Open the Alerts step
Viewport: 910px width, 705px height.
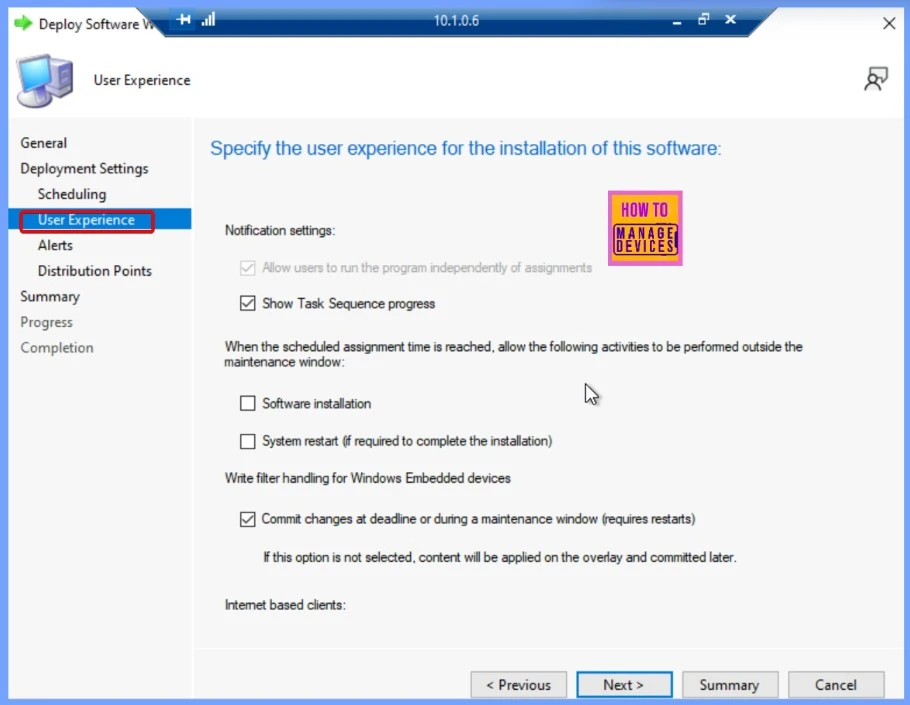click(55, 245)
